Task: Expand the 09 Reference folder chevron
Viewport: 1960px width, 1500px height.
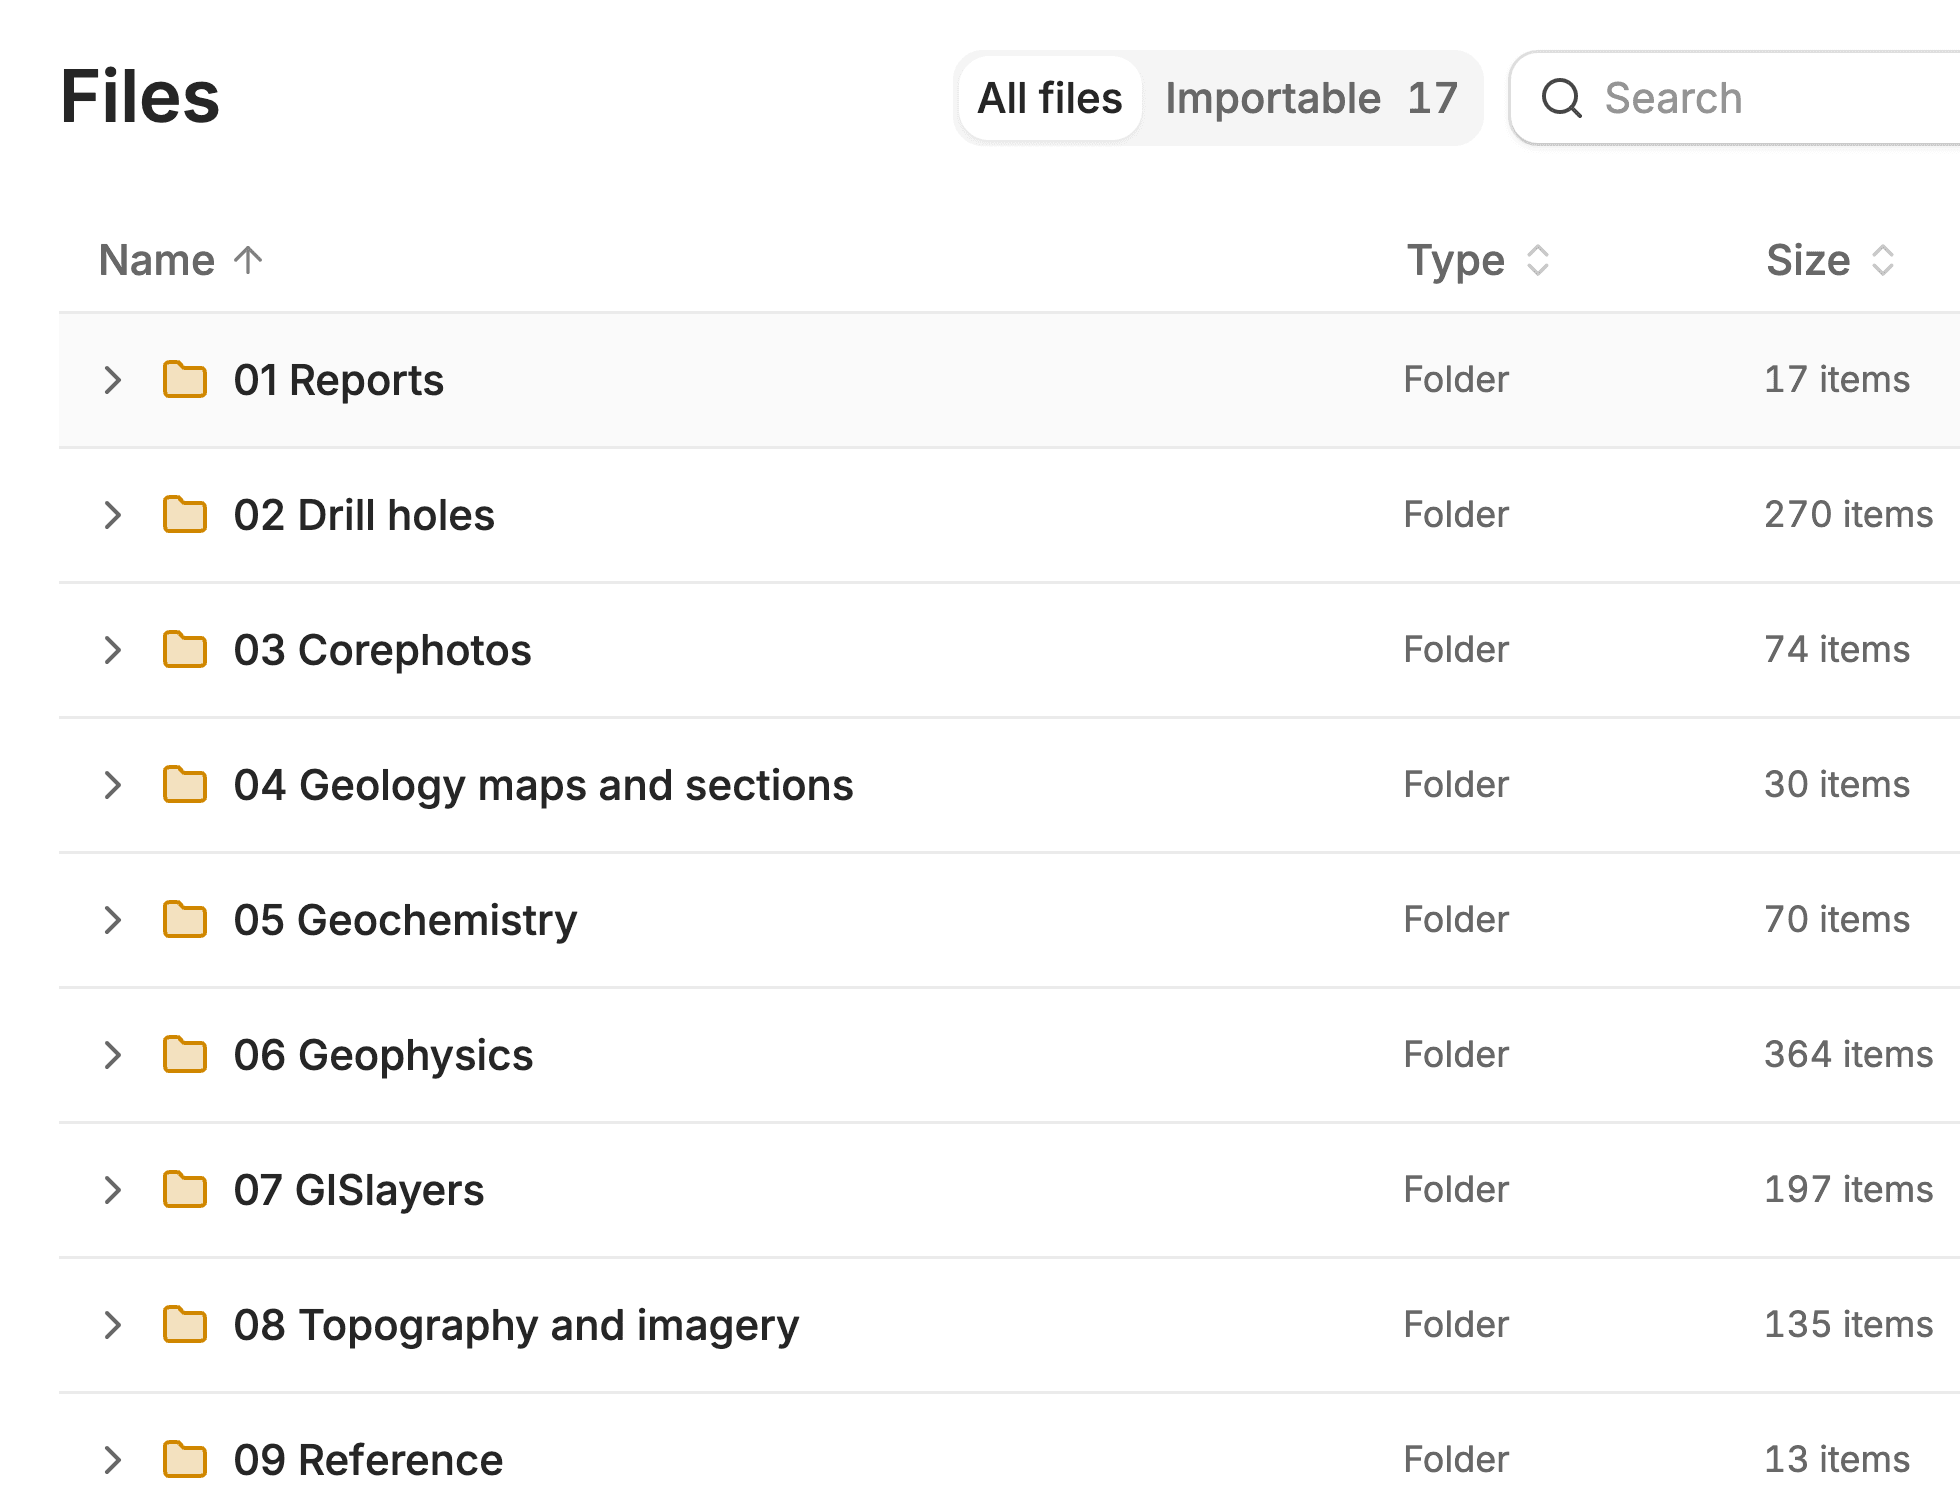Action: 113,1460
